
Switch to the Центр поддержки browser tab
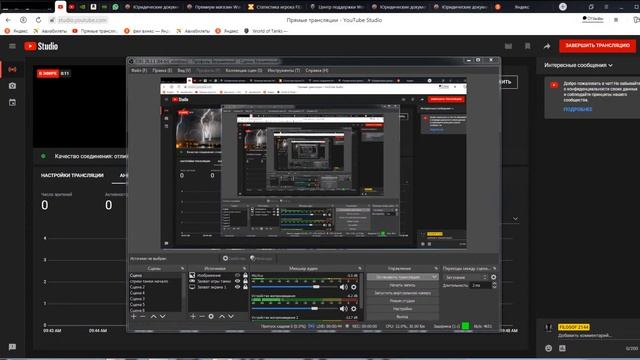337,7
